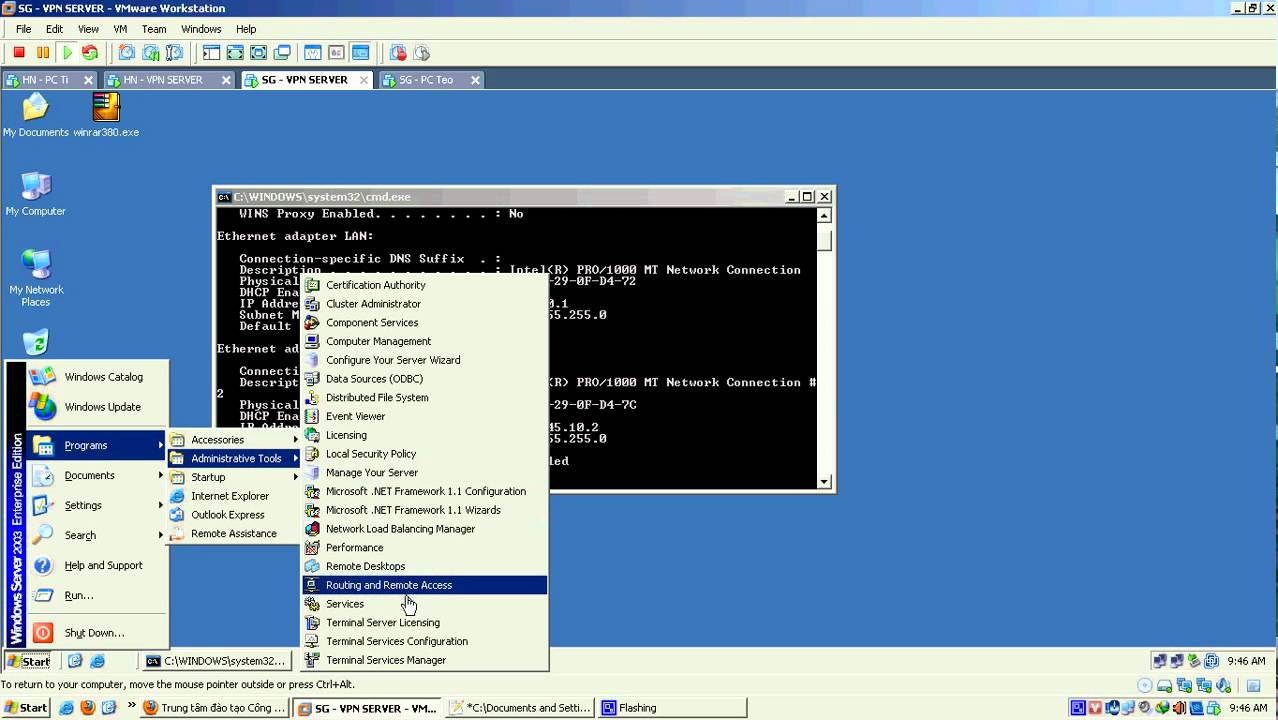Launch Routing and Remote Access

(x=425, y=585)
